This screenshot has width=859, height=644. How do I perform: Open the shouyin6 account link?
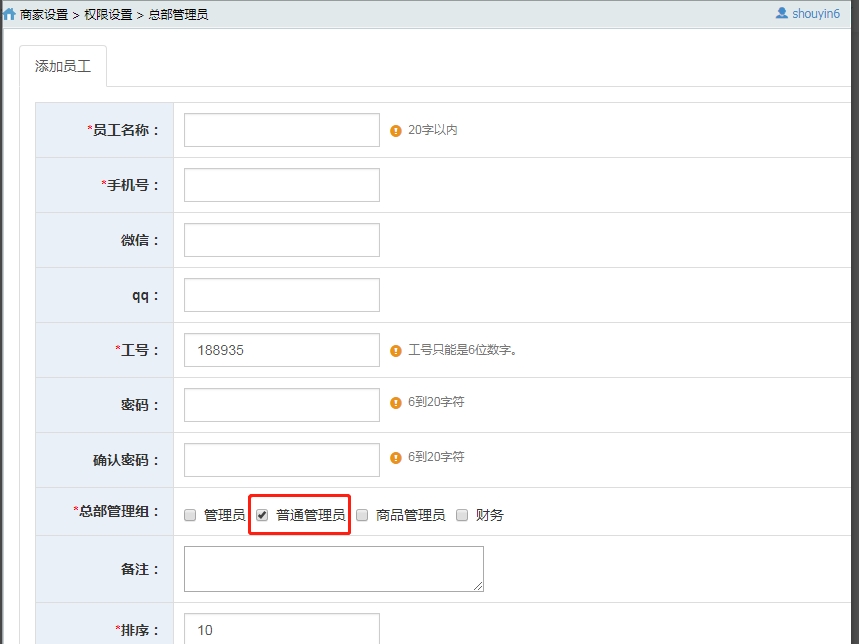click(816, 14)
